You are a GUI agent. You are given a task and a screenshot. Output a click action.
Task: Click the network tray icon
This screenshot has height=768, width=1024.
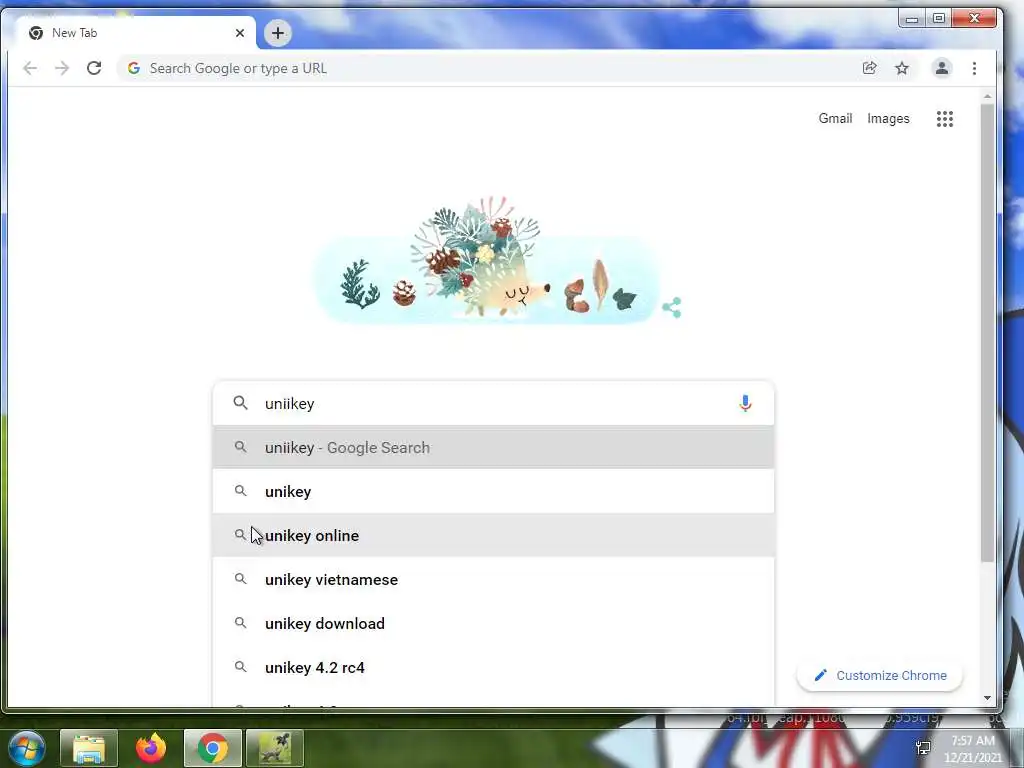923,747
